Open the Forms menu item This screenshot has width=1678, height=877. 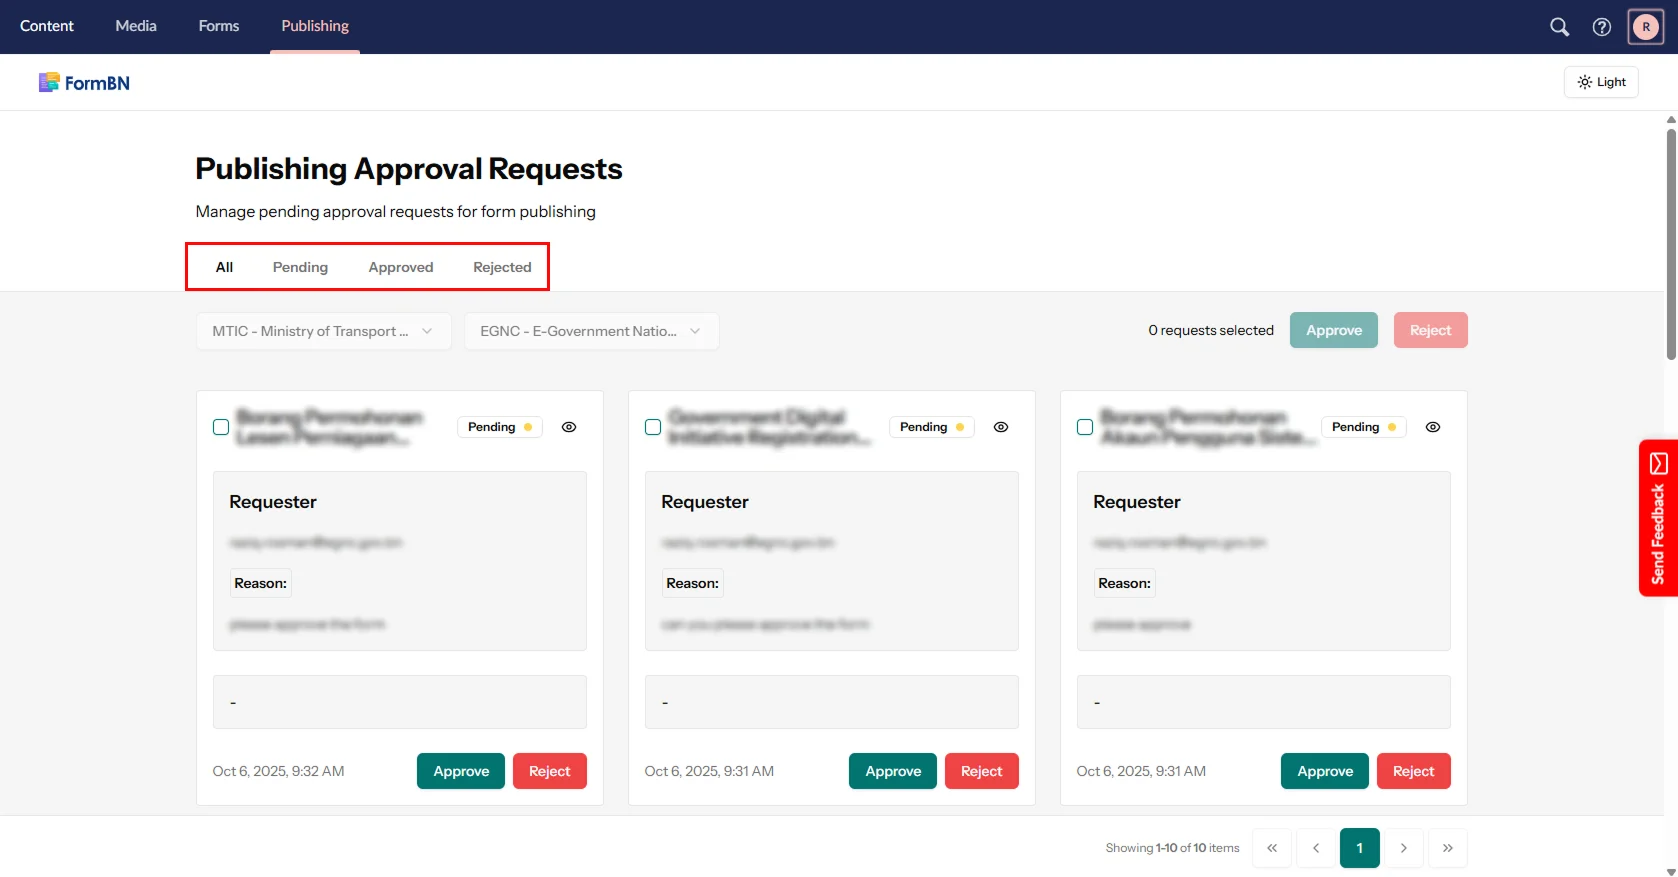click(x=218, y=26)
